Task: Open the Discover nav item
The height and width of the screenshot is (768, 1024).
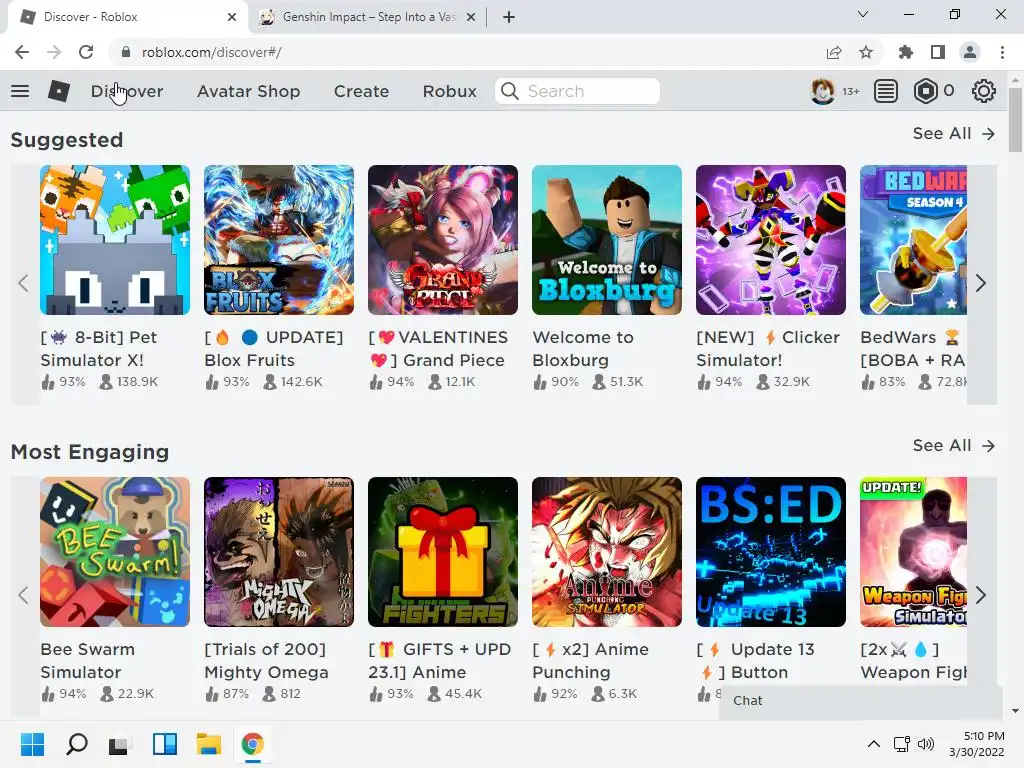Action: 127,91
